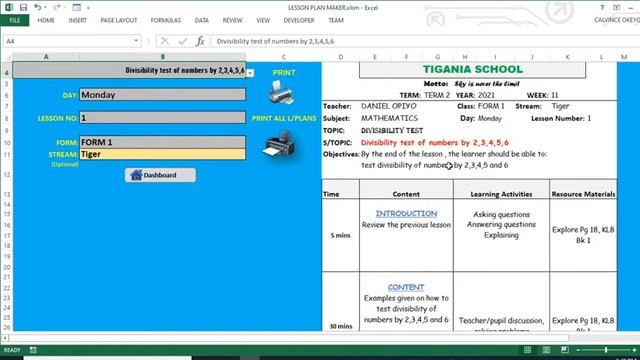
Task: Click the LESSON NO field showing 1
Action: point(162,118)
